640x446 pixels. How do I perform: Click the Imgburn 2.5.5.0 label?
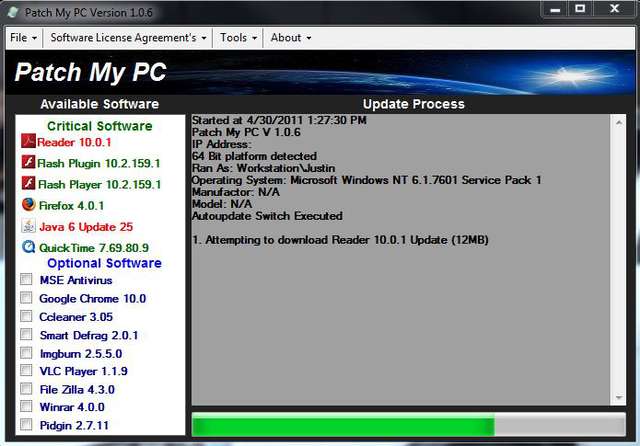coord(81,354)
